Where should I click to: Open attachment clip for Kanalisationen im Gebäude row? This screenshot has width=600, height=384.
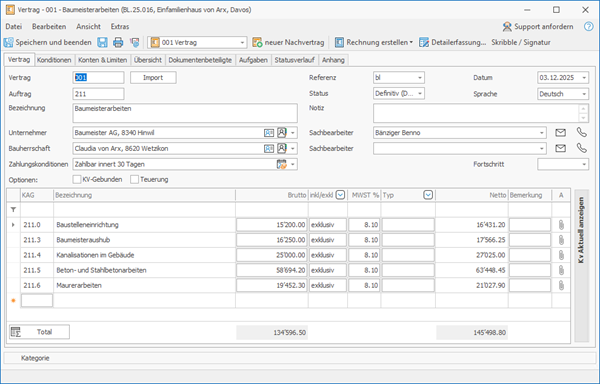coord(561,255)
